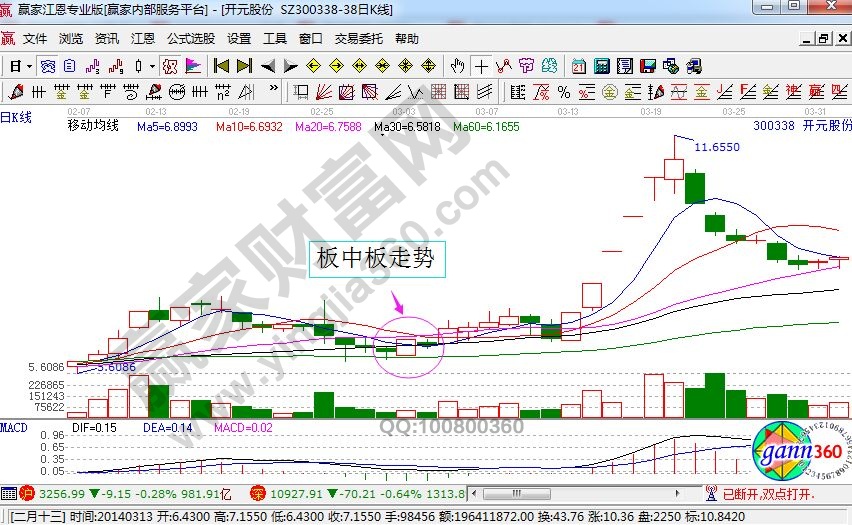Open the 公式选股 menu
Screen dimensions: 852x525
coord(190,39)
